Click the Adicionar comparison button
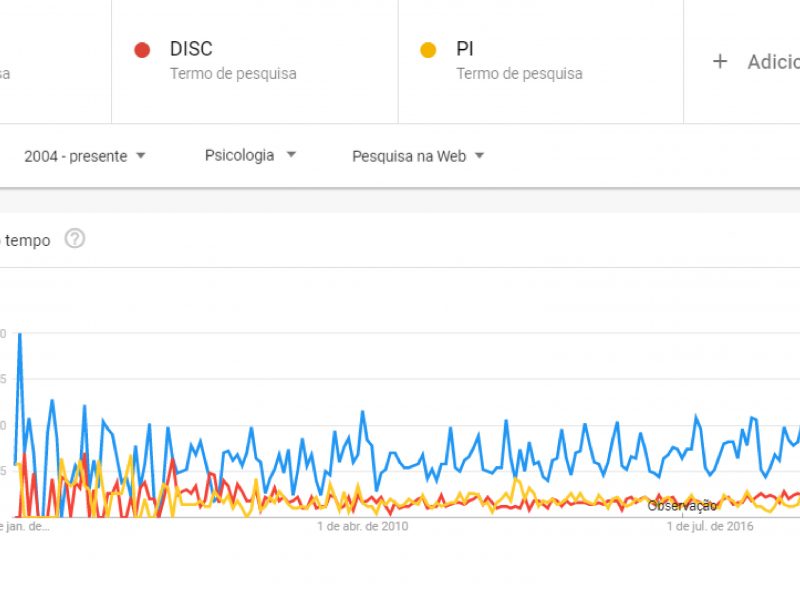This screenshot has width=800, height=600. [x=756, y=62]
